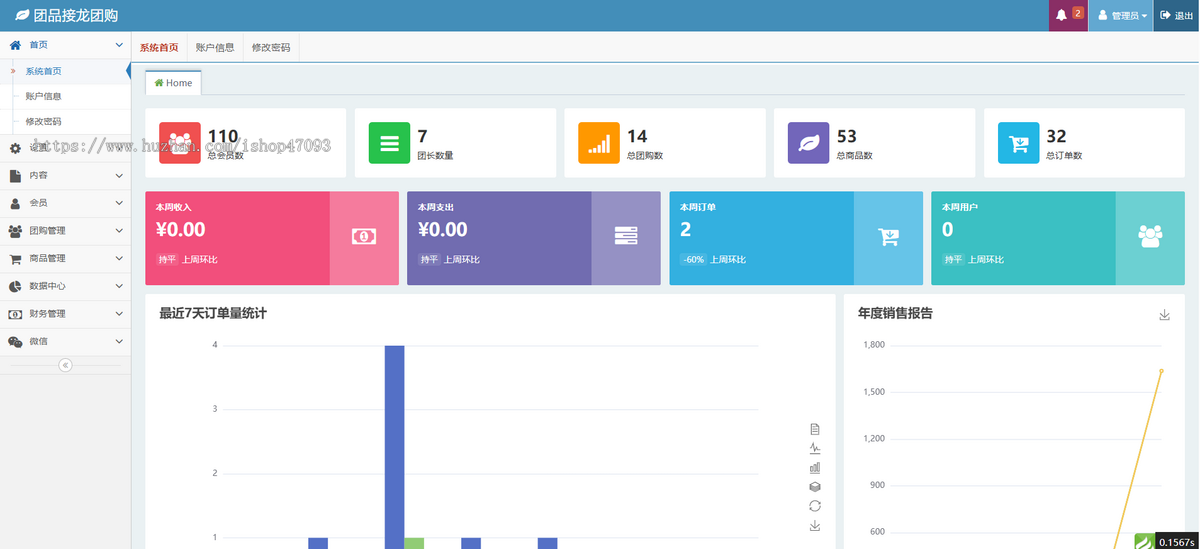Viewport: 1200px width, 549px height.
Task: Restore the order chart with refresh icon
Action: [815, 506]
